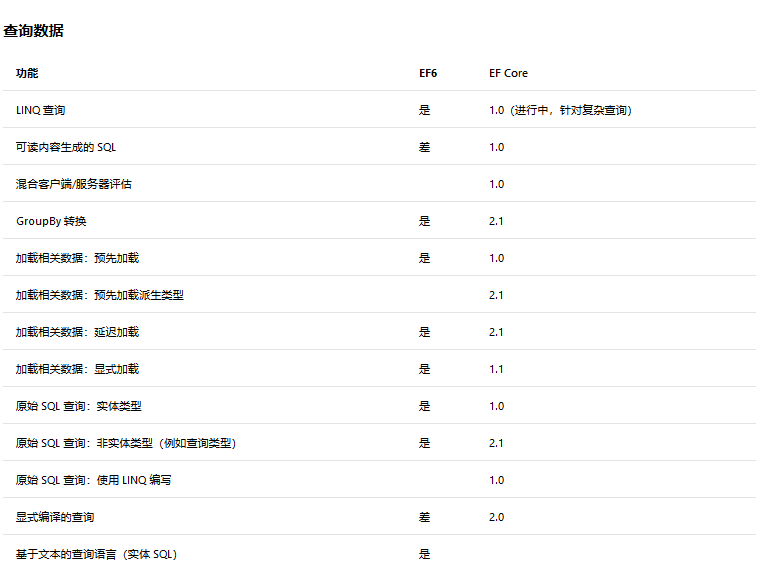Click the GroupBy 转换 row label
The image size is (766, 574).
click(x=51, y=221)
